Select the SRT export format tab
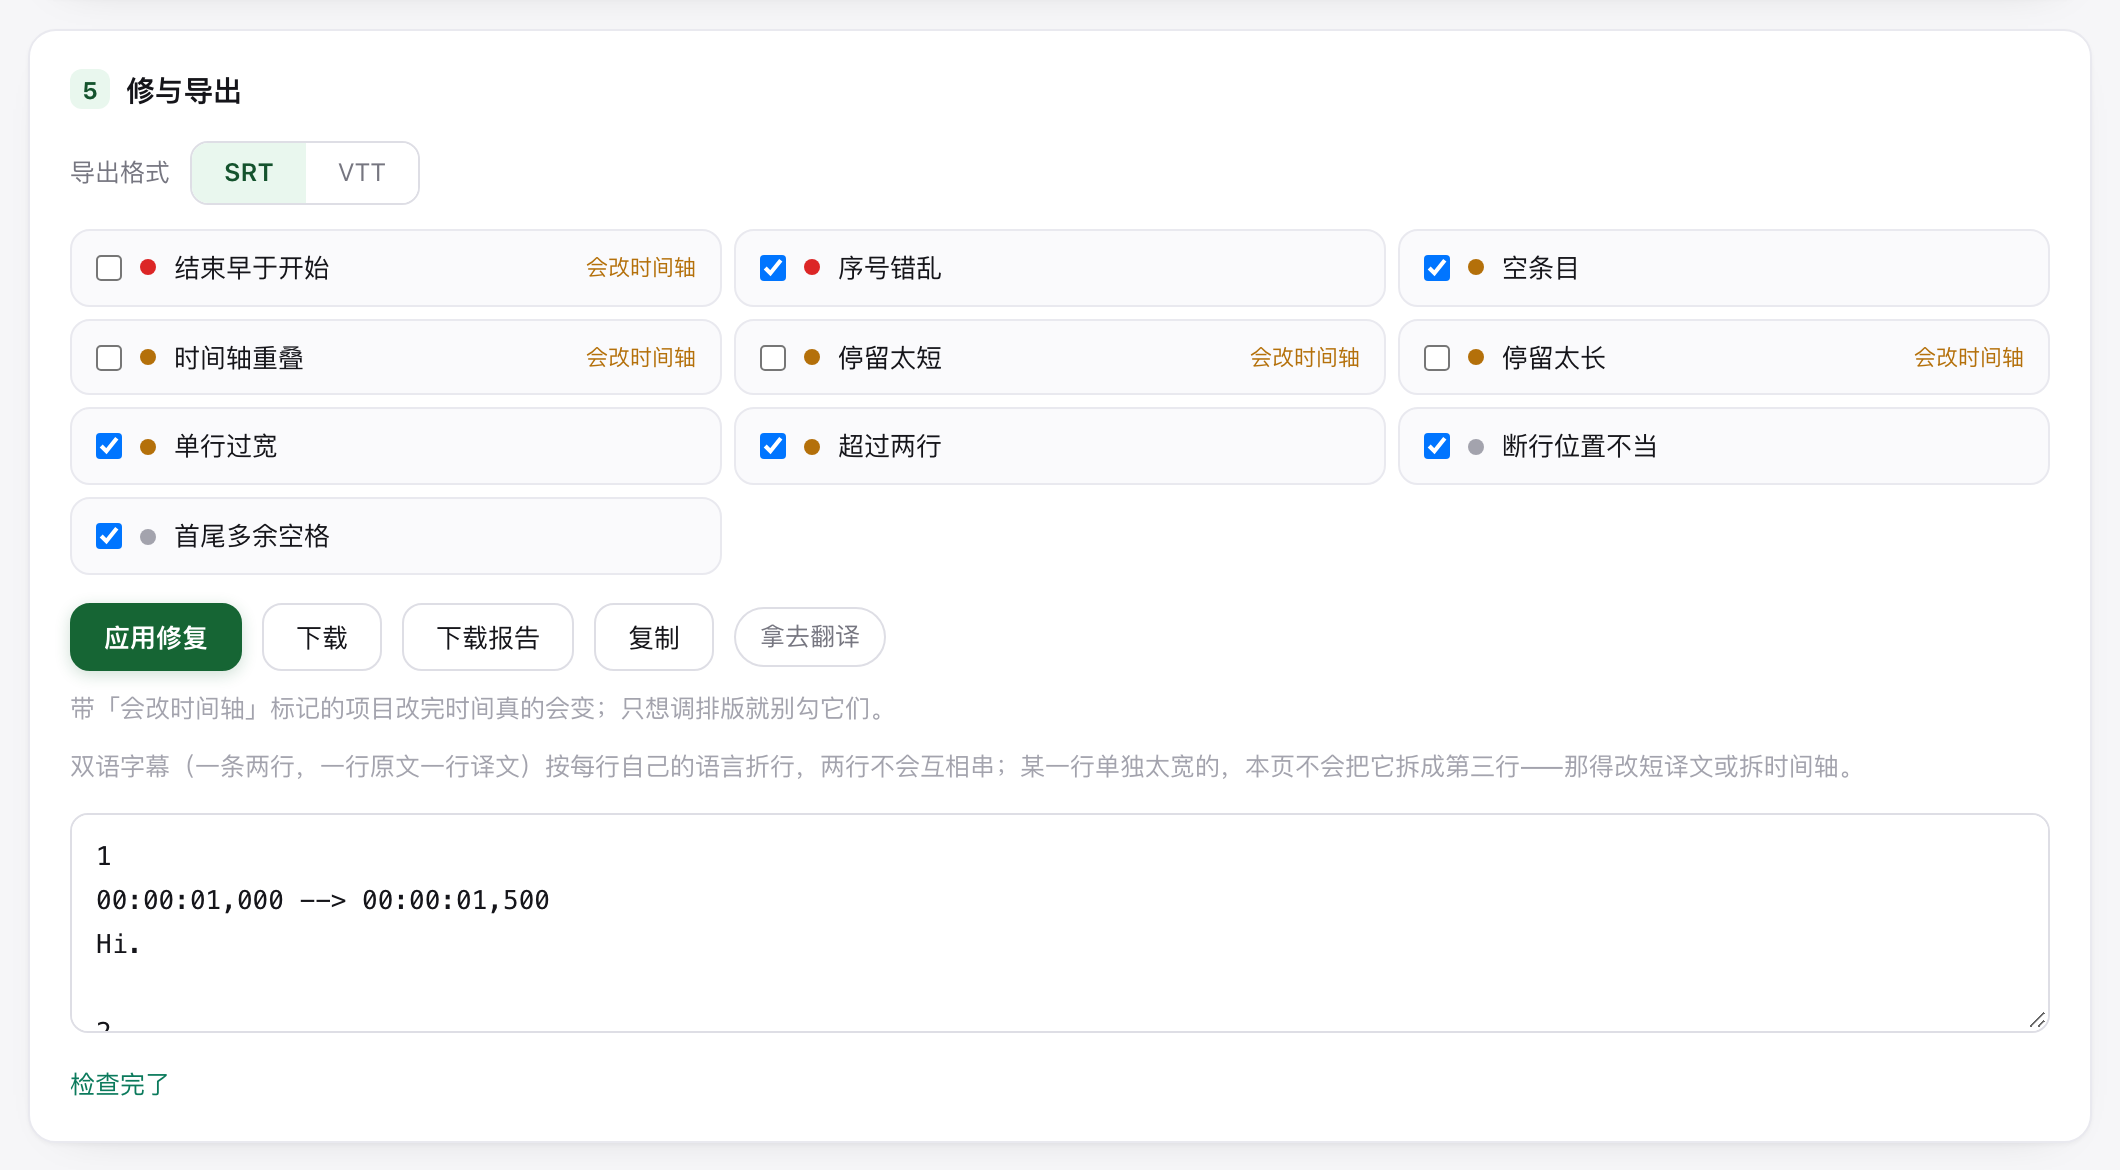 pos(249,173)
